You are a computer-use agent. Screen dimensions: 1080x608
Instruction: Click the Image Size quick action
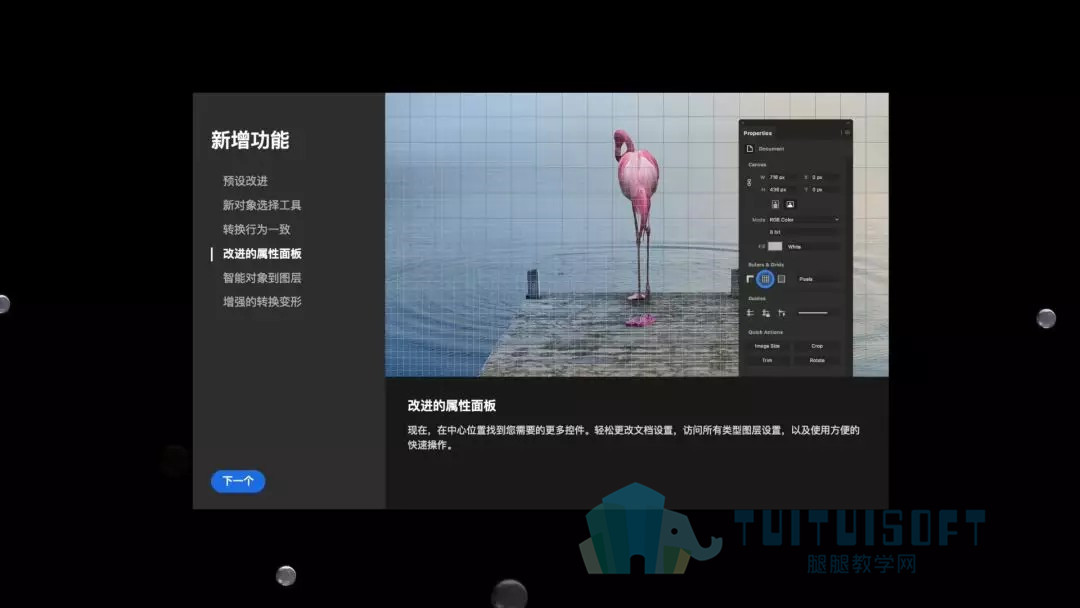pos(767,346)
